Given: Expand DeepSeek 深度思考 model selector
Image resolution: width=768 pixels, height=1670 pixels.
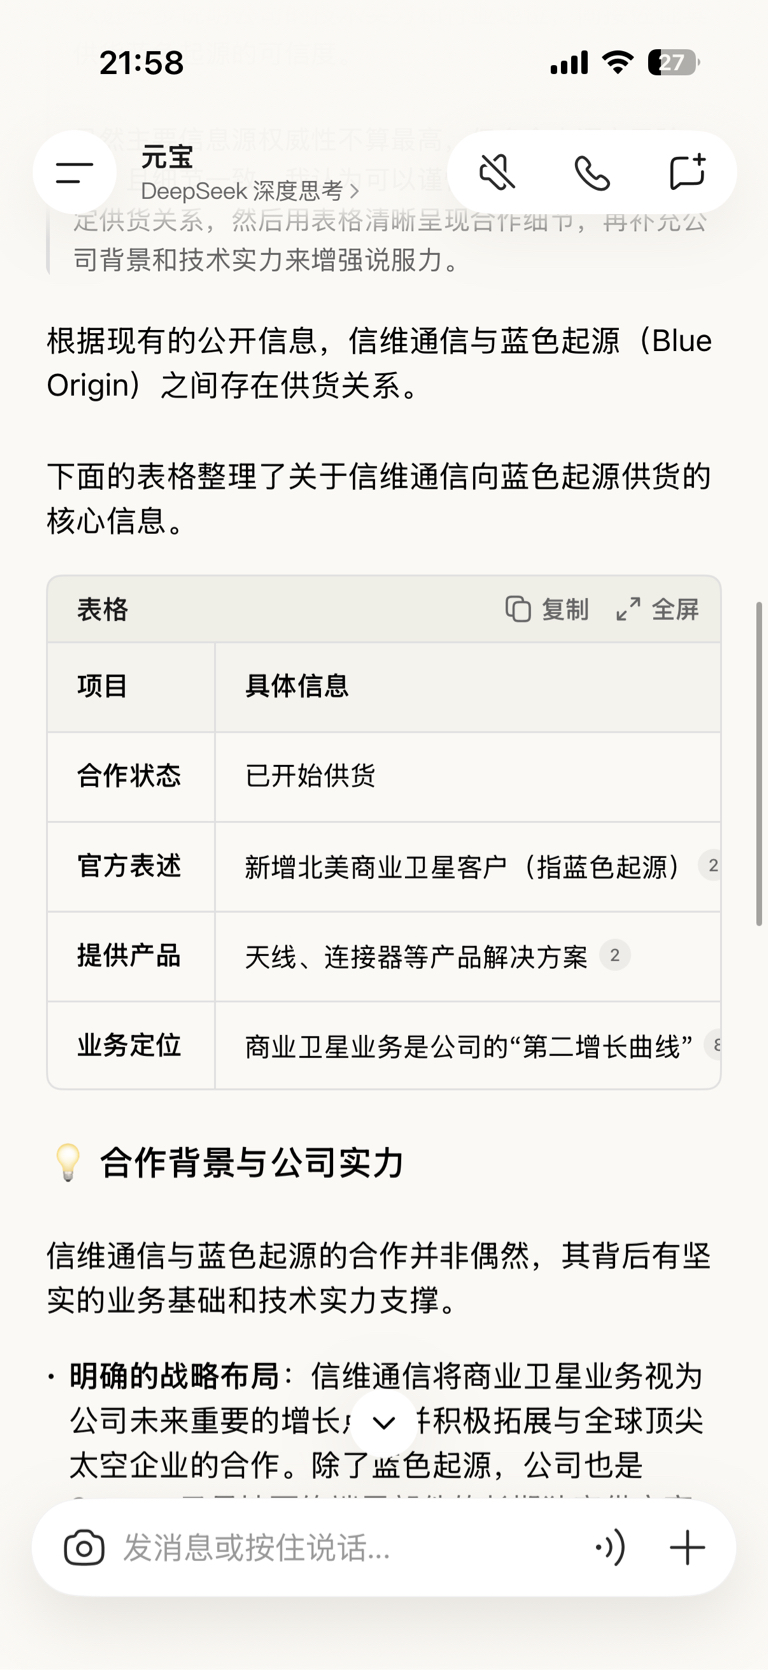Looking at the screenshot, I should [x=250, y=191].
